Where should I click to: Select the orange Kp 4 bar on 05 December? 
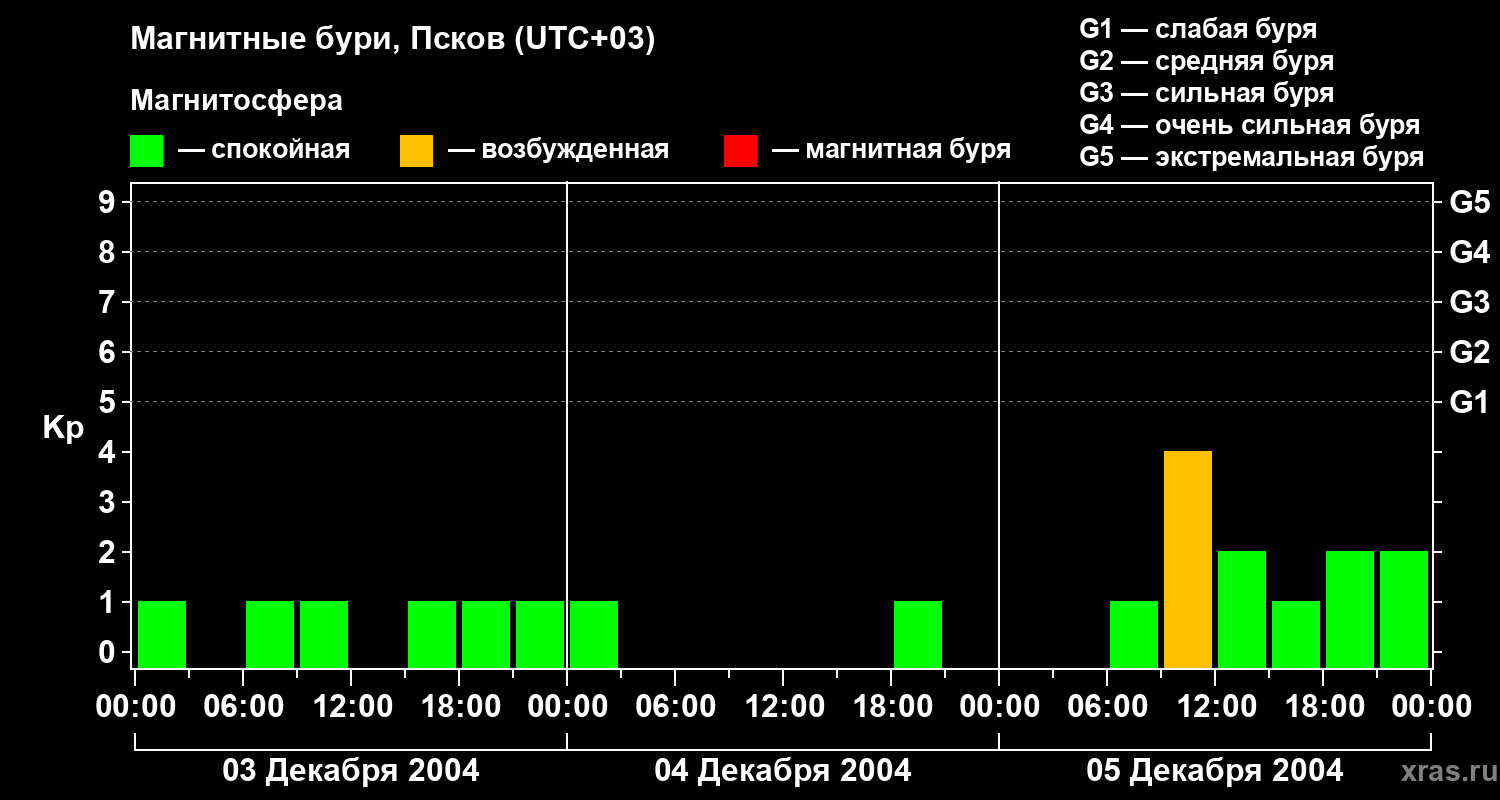coord(1188,559)
